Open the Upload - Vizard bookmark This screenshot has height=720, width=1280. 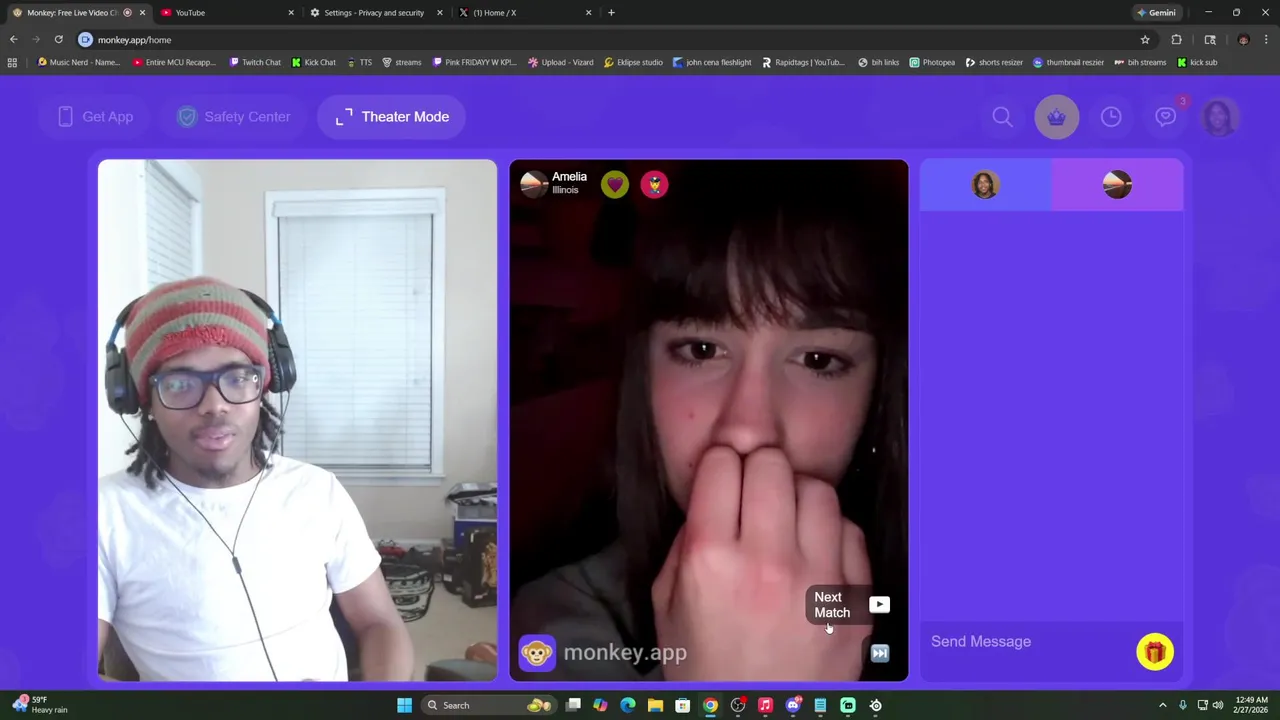tap(560, 62)
